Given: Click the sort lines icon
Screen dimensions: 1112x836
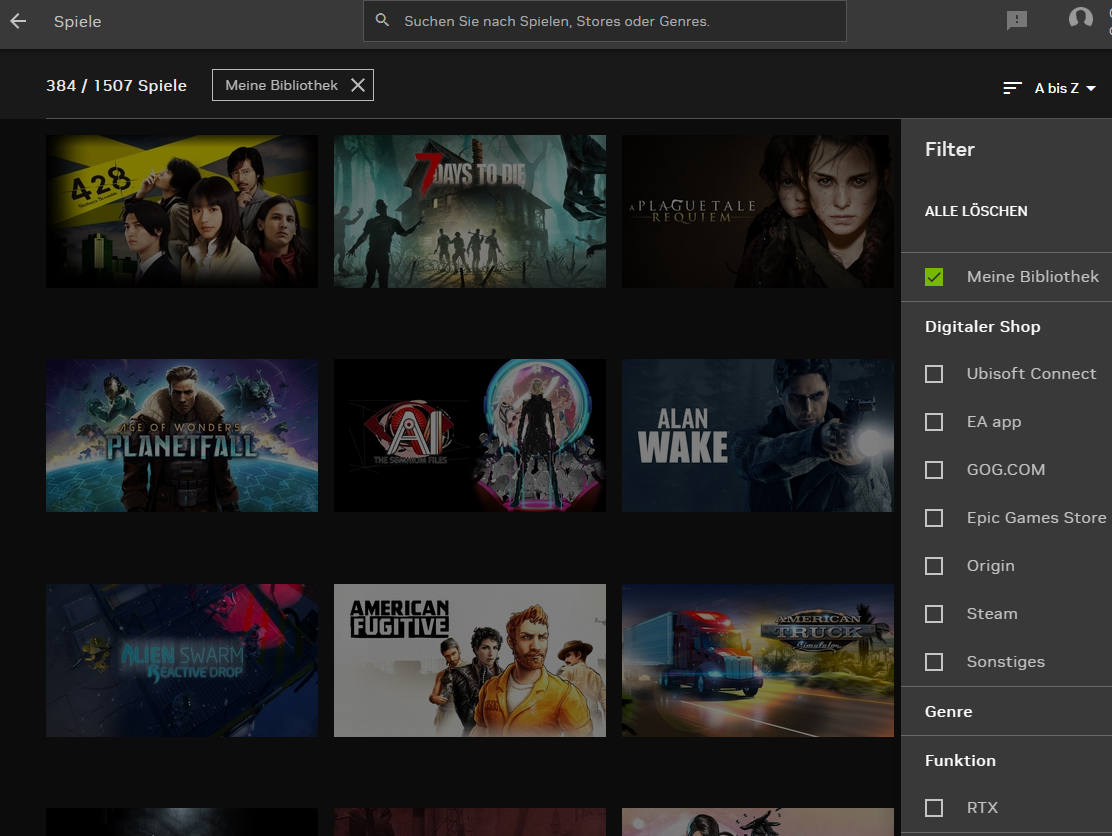Looking at the screenshot, I should [1012, 88].
